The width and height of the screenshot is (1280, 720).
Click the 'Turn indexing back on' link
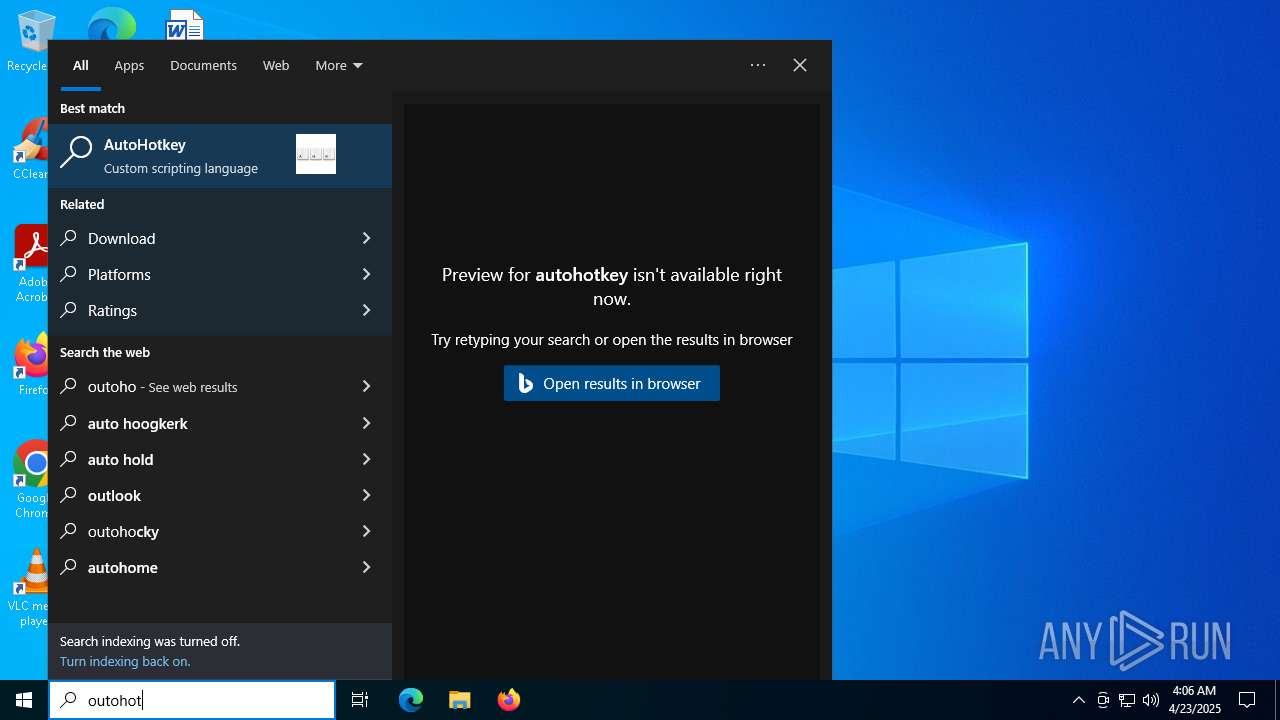(125, 661)
